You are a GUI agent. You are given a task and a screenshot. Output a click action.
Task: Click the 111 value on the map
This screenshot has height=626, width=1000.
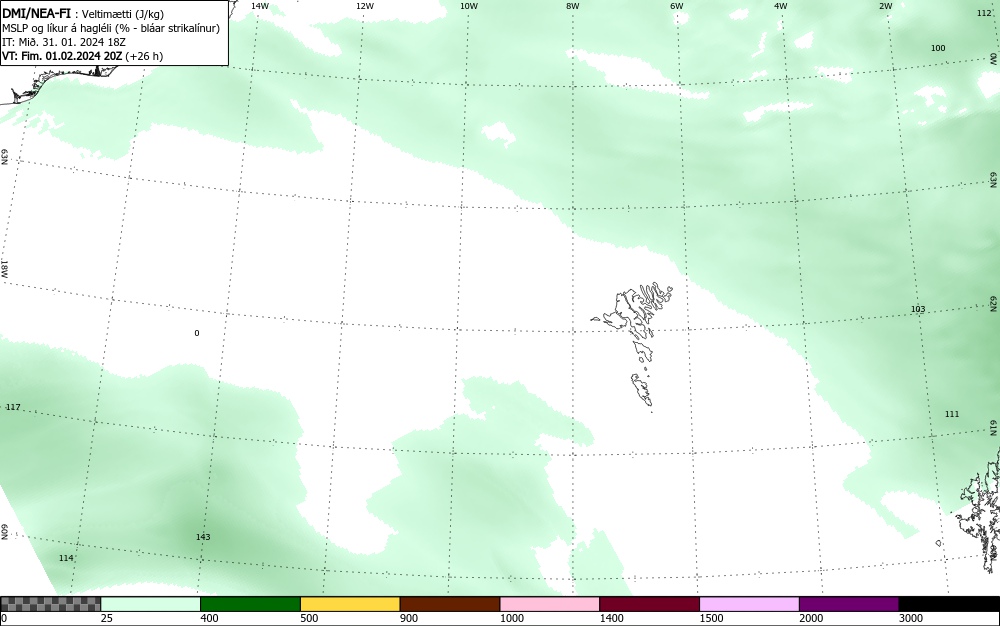coord(952,414)
